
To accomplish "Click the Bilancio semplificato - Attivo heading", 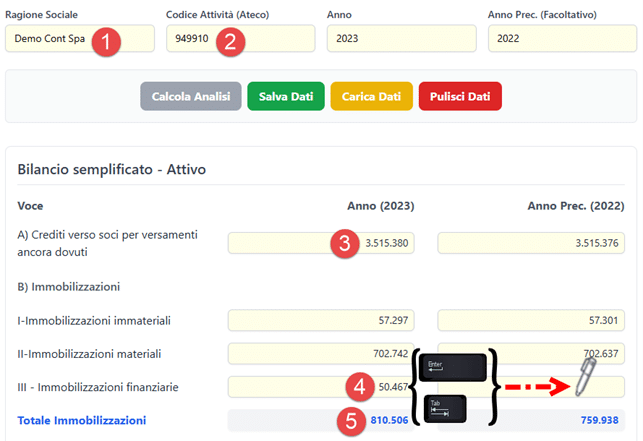I will [x=112, y=169].
